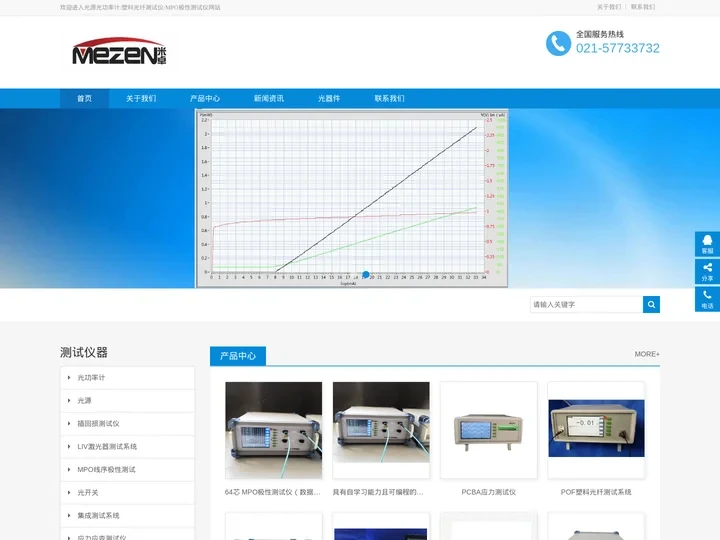Click 64芯 MPO极性测试仪 product thumbnail
This screenshot has width=720, height=540.
coord(274,430)
